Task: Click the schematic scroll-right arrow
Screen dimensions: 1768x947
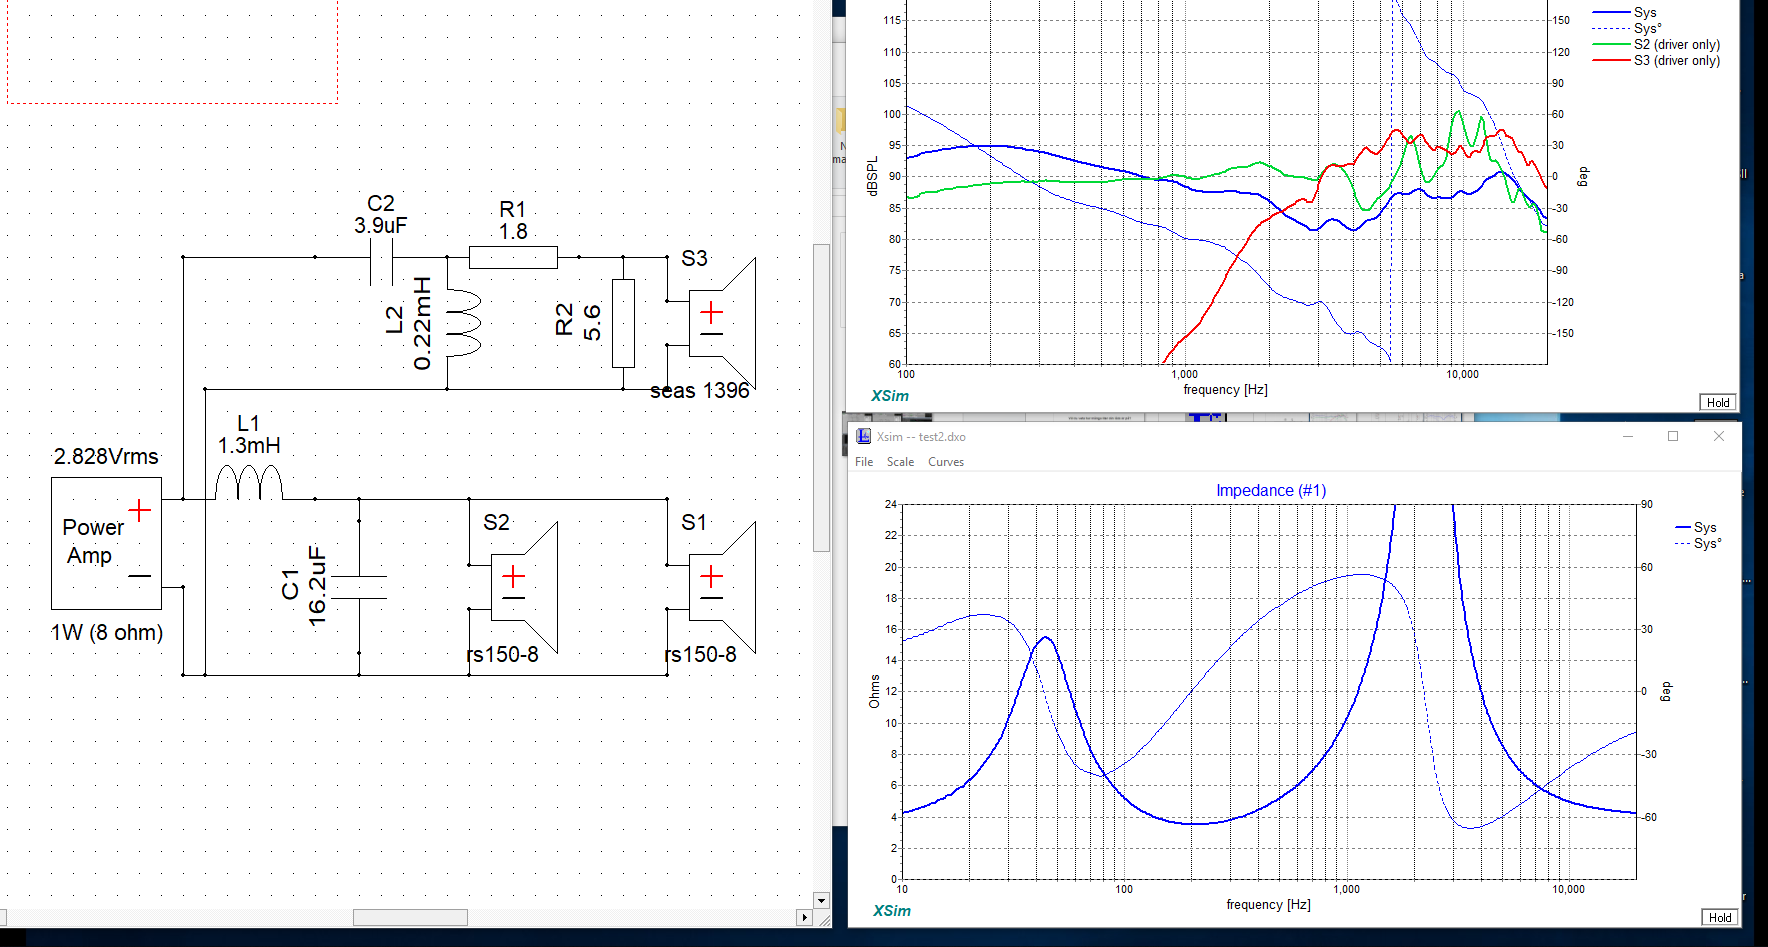Action: (804, 917)
